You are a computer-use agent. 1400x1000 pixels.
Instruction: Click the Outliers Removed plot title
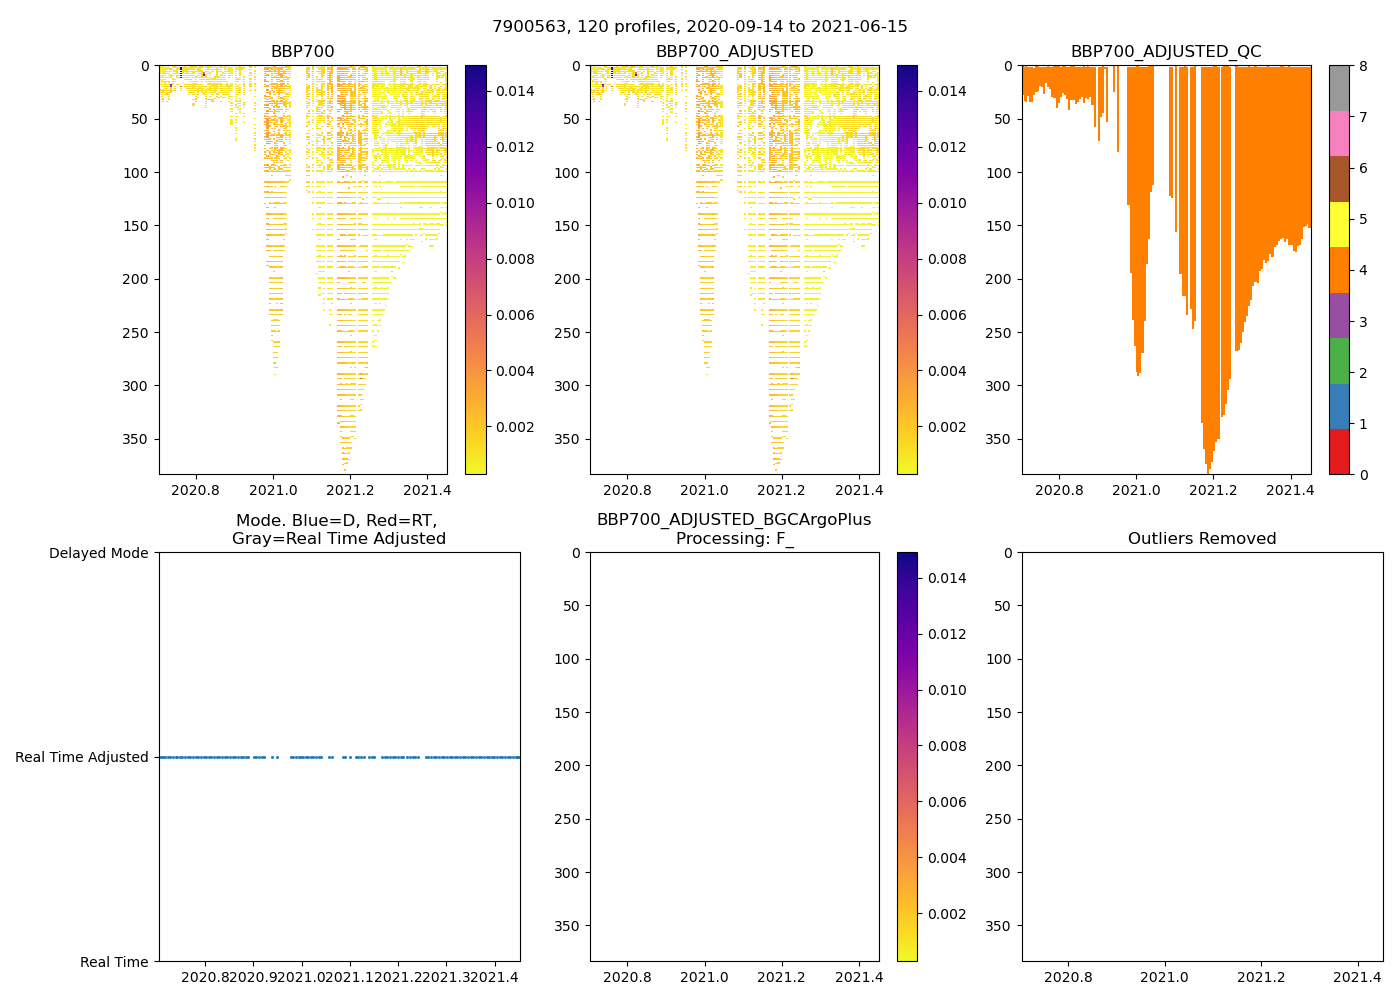(x=1202, y=539)
